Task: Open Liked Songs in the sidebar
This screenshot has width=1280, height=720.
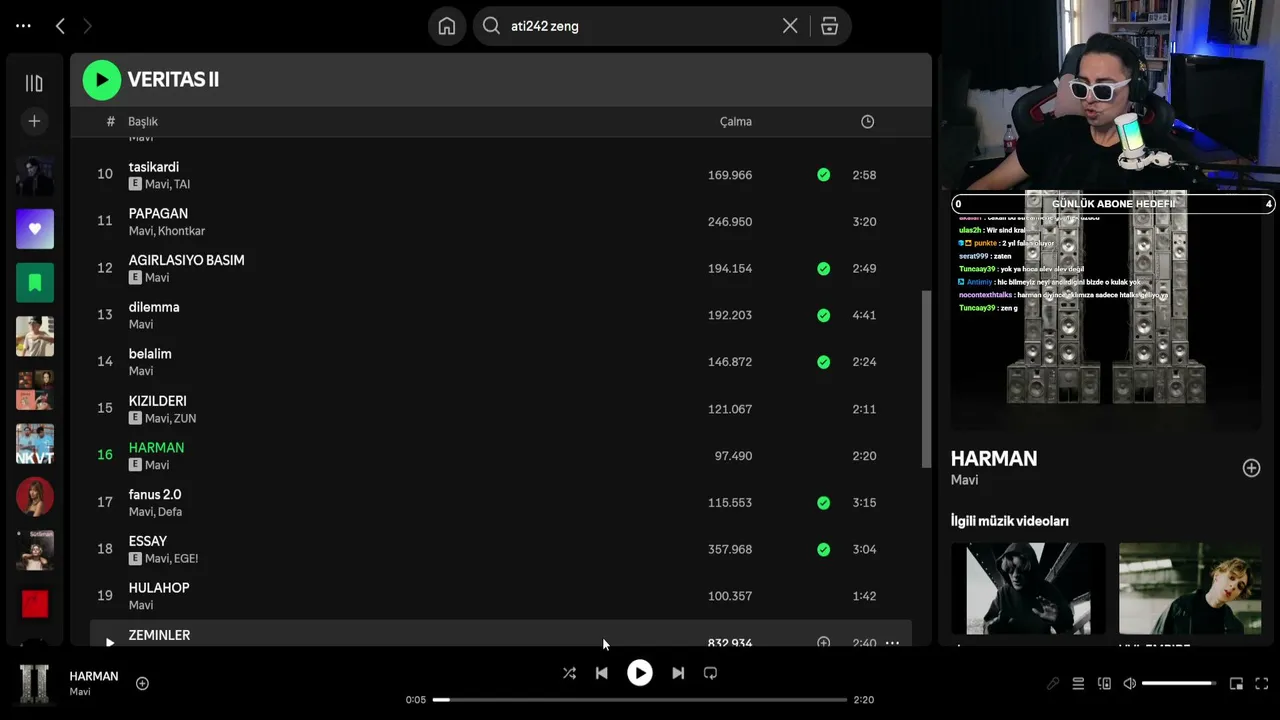Action: 35,229
